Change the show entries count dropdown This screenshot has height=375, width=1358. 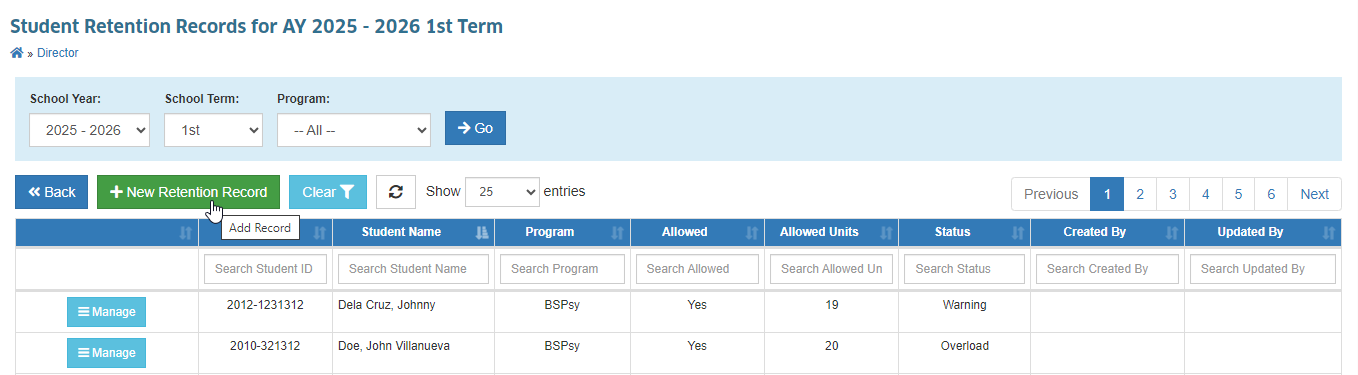click(502, 192)
